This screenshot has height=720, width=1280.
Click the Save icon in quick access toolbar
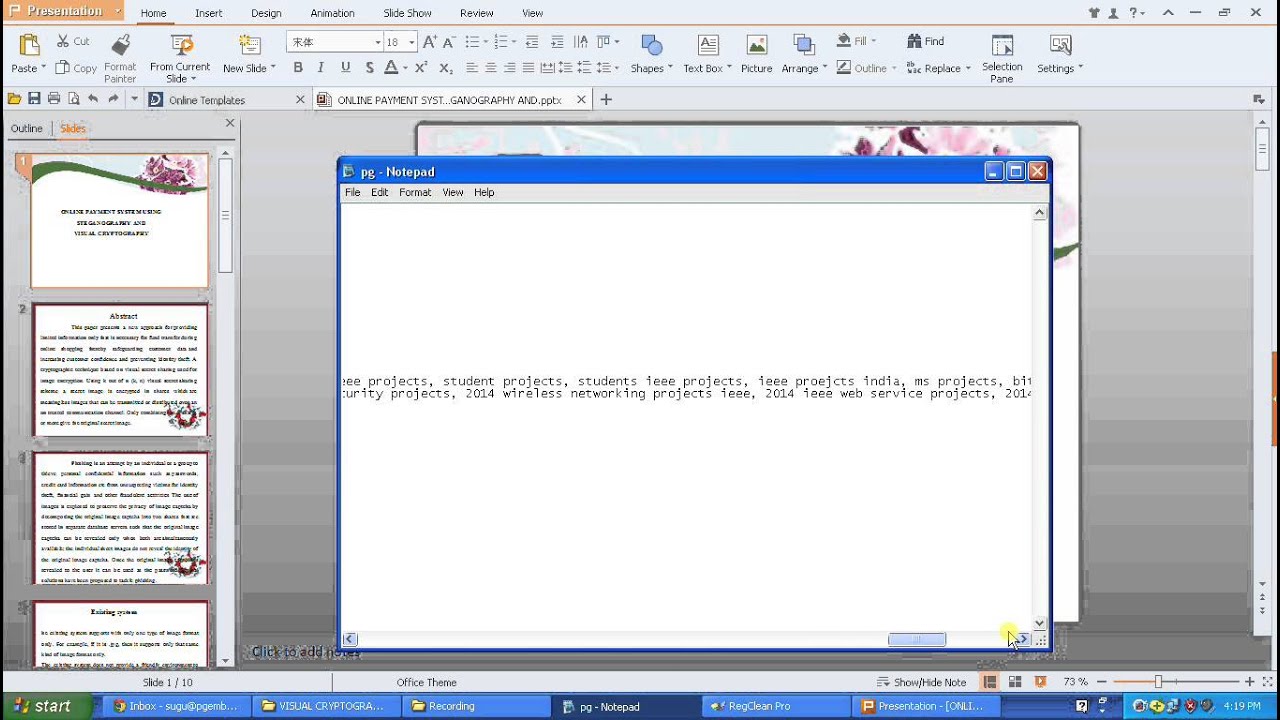(x=34, y=99)
